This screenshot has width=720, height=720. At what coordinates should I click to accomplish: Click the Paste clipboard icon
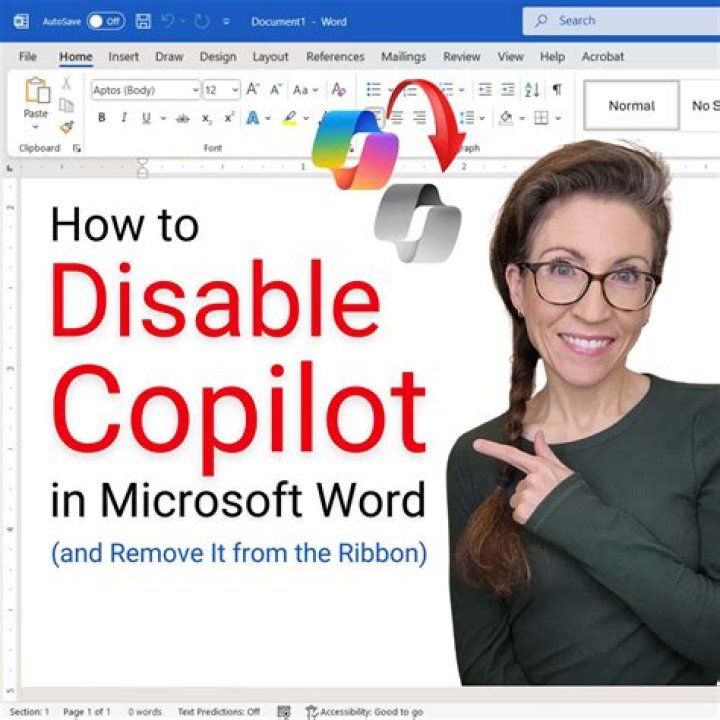tap(36, 90)
